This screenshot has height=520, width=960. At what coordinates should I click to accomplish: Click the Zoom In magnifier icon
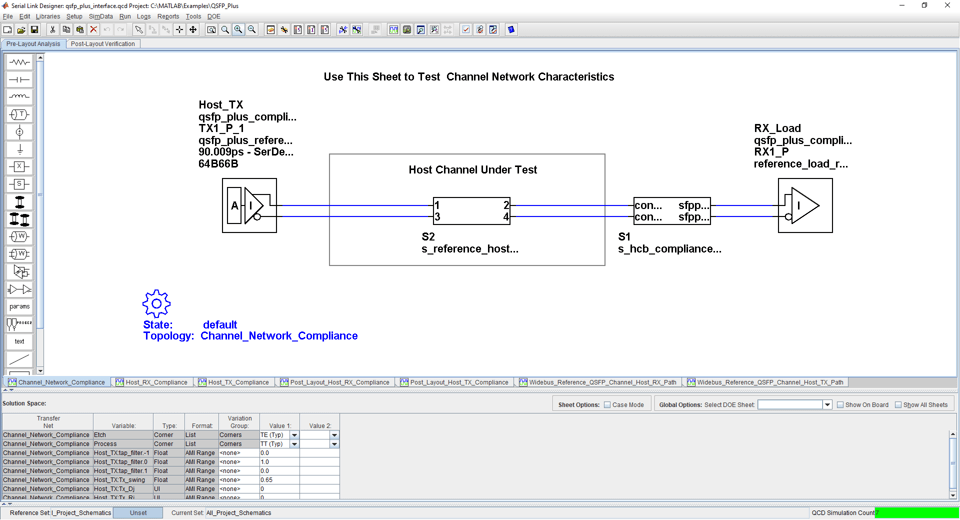pyautogui.click(x=238, y=29)
